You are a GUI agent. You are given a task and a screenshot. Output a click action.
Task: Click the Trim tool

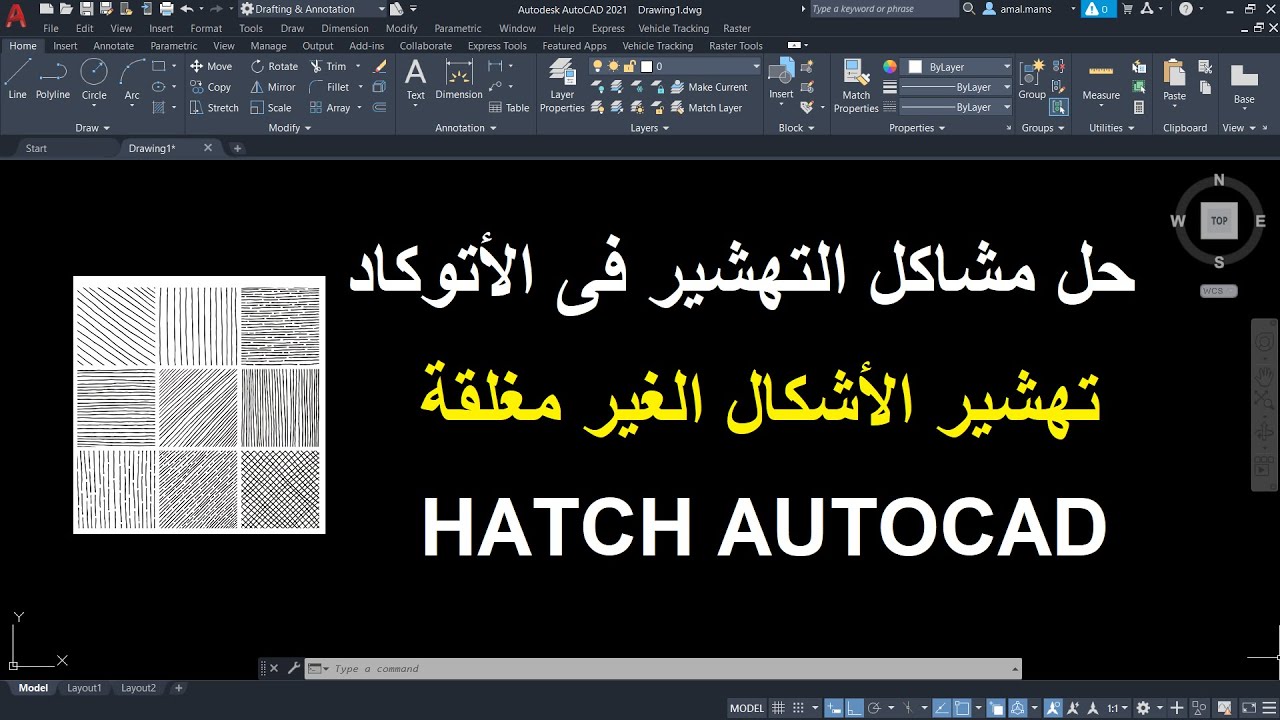tap(328, 66)
